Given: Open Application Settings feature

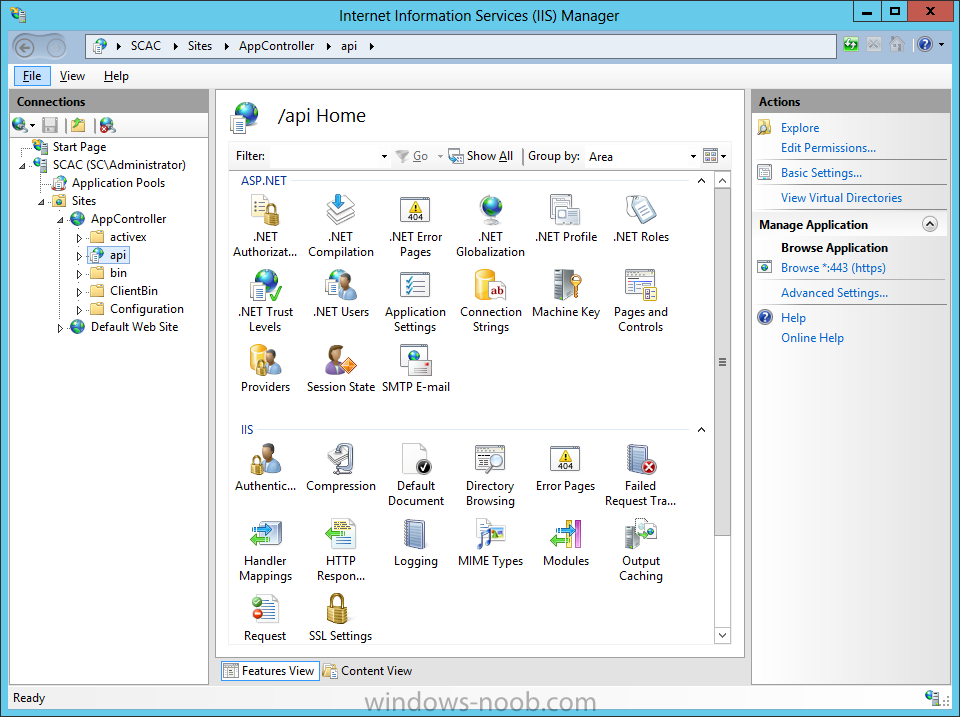Looking at the screenshot, I should tap(416, 301).
